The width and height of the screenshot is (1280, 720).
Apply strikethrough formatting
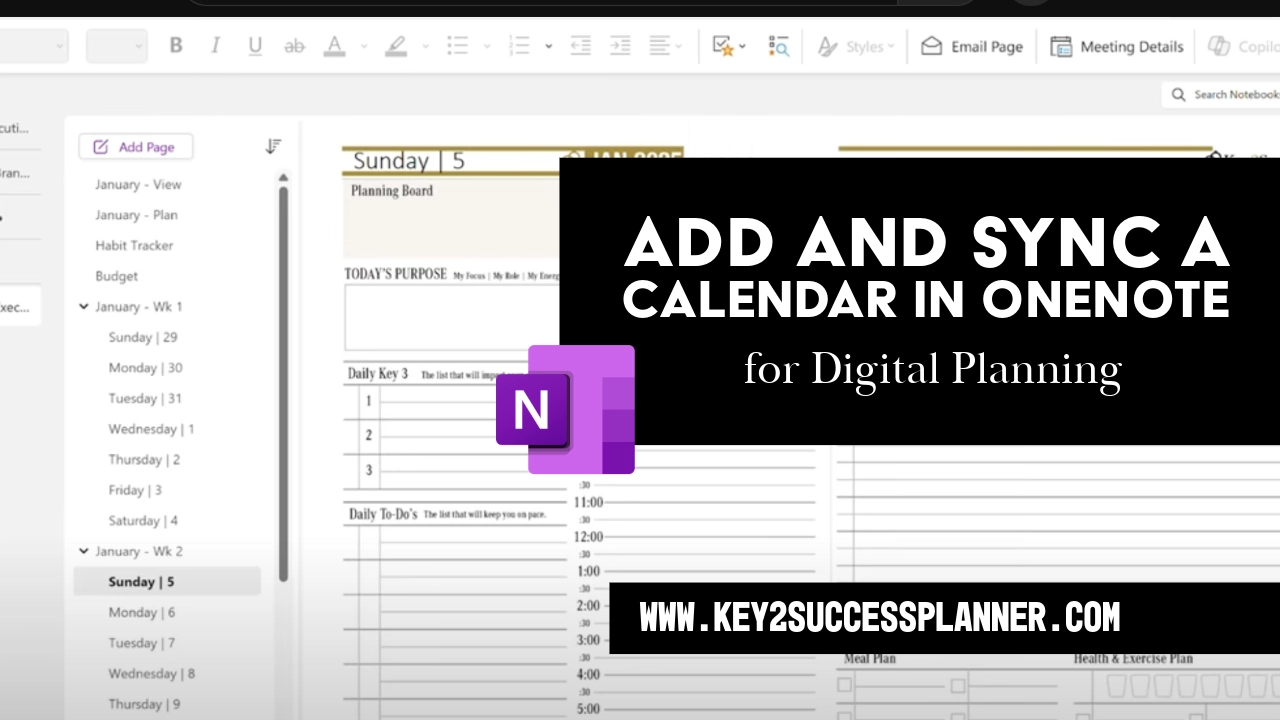294,46
